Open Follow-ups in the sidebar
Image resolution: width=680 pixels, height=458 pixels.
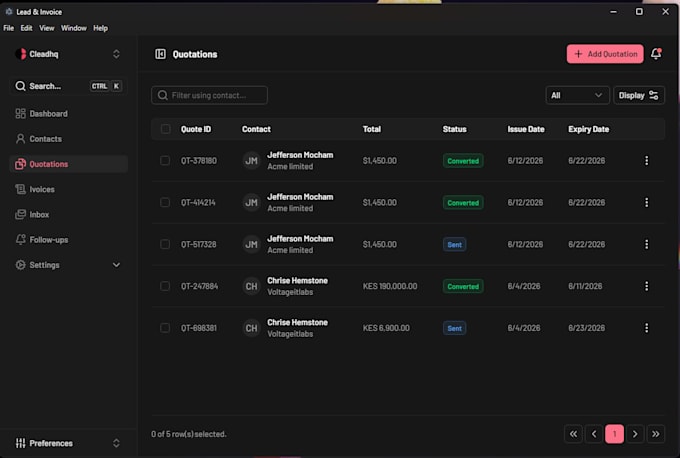[x=68, y=239]
